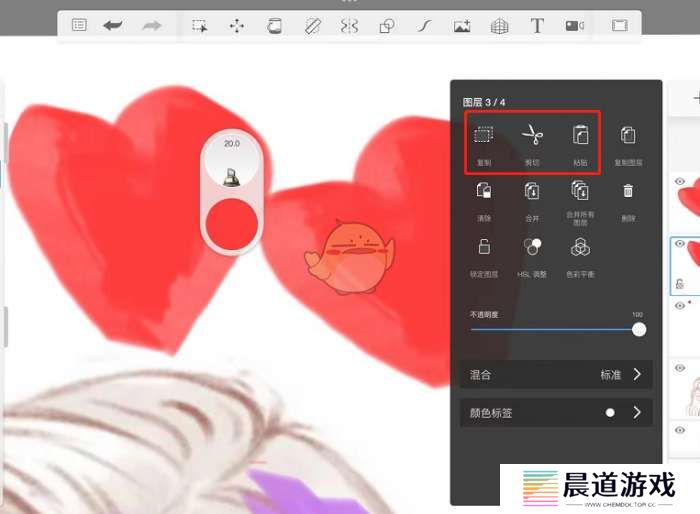Undo the last stroke with the back arrow
The height and width of the screenshot is (514, 700).
coord(113,25)
